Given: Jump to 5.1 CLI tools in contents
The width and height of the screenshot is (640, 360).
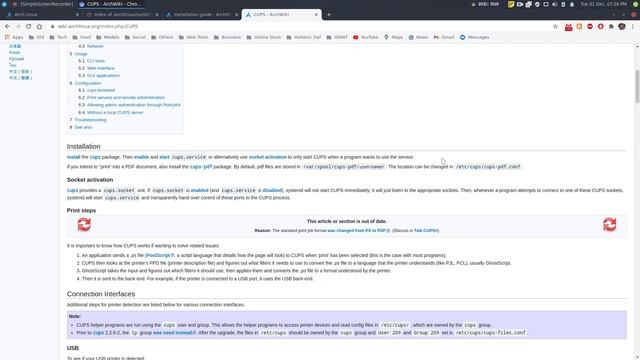Looking at the screenshot, I should tap(91, 61).
